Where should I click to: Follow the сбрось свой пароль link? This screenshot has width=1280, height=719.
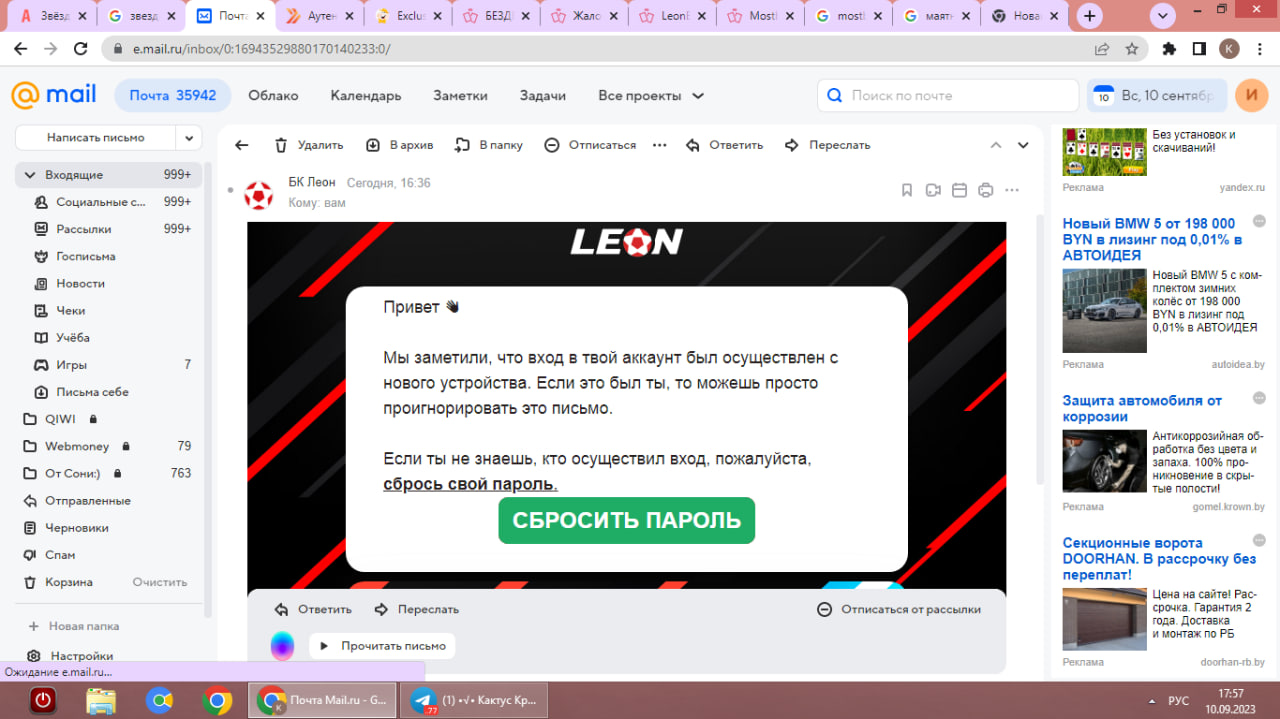click(470, 484)
